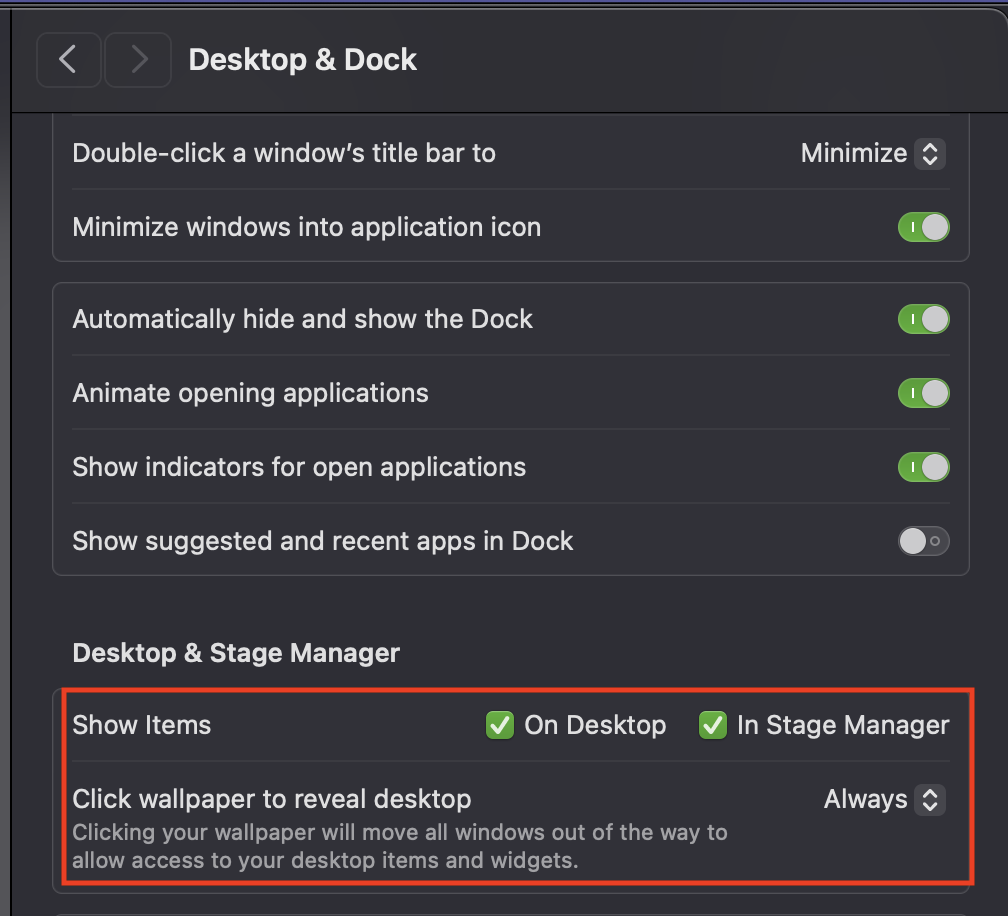Disable Automatically hide and show the Dock
Image resolution: width=1008 pixels, height=916 pixels.
(923, 320)
